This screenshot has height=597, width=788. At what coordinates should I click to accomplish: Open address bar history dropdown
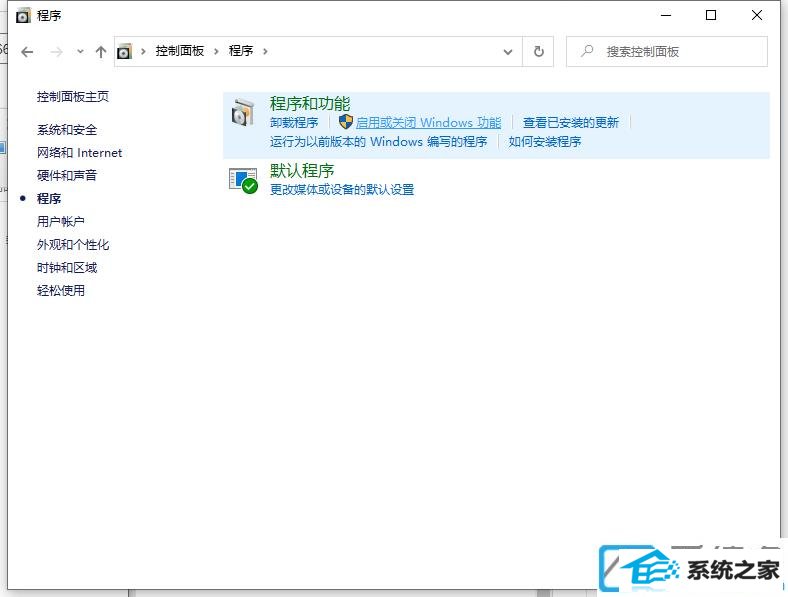[x=508, y=51]
